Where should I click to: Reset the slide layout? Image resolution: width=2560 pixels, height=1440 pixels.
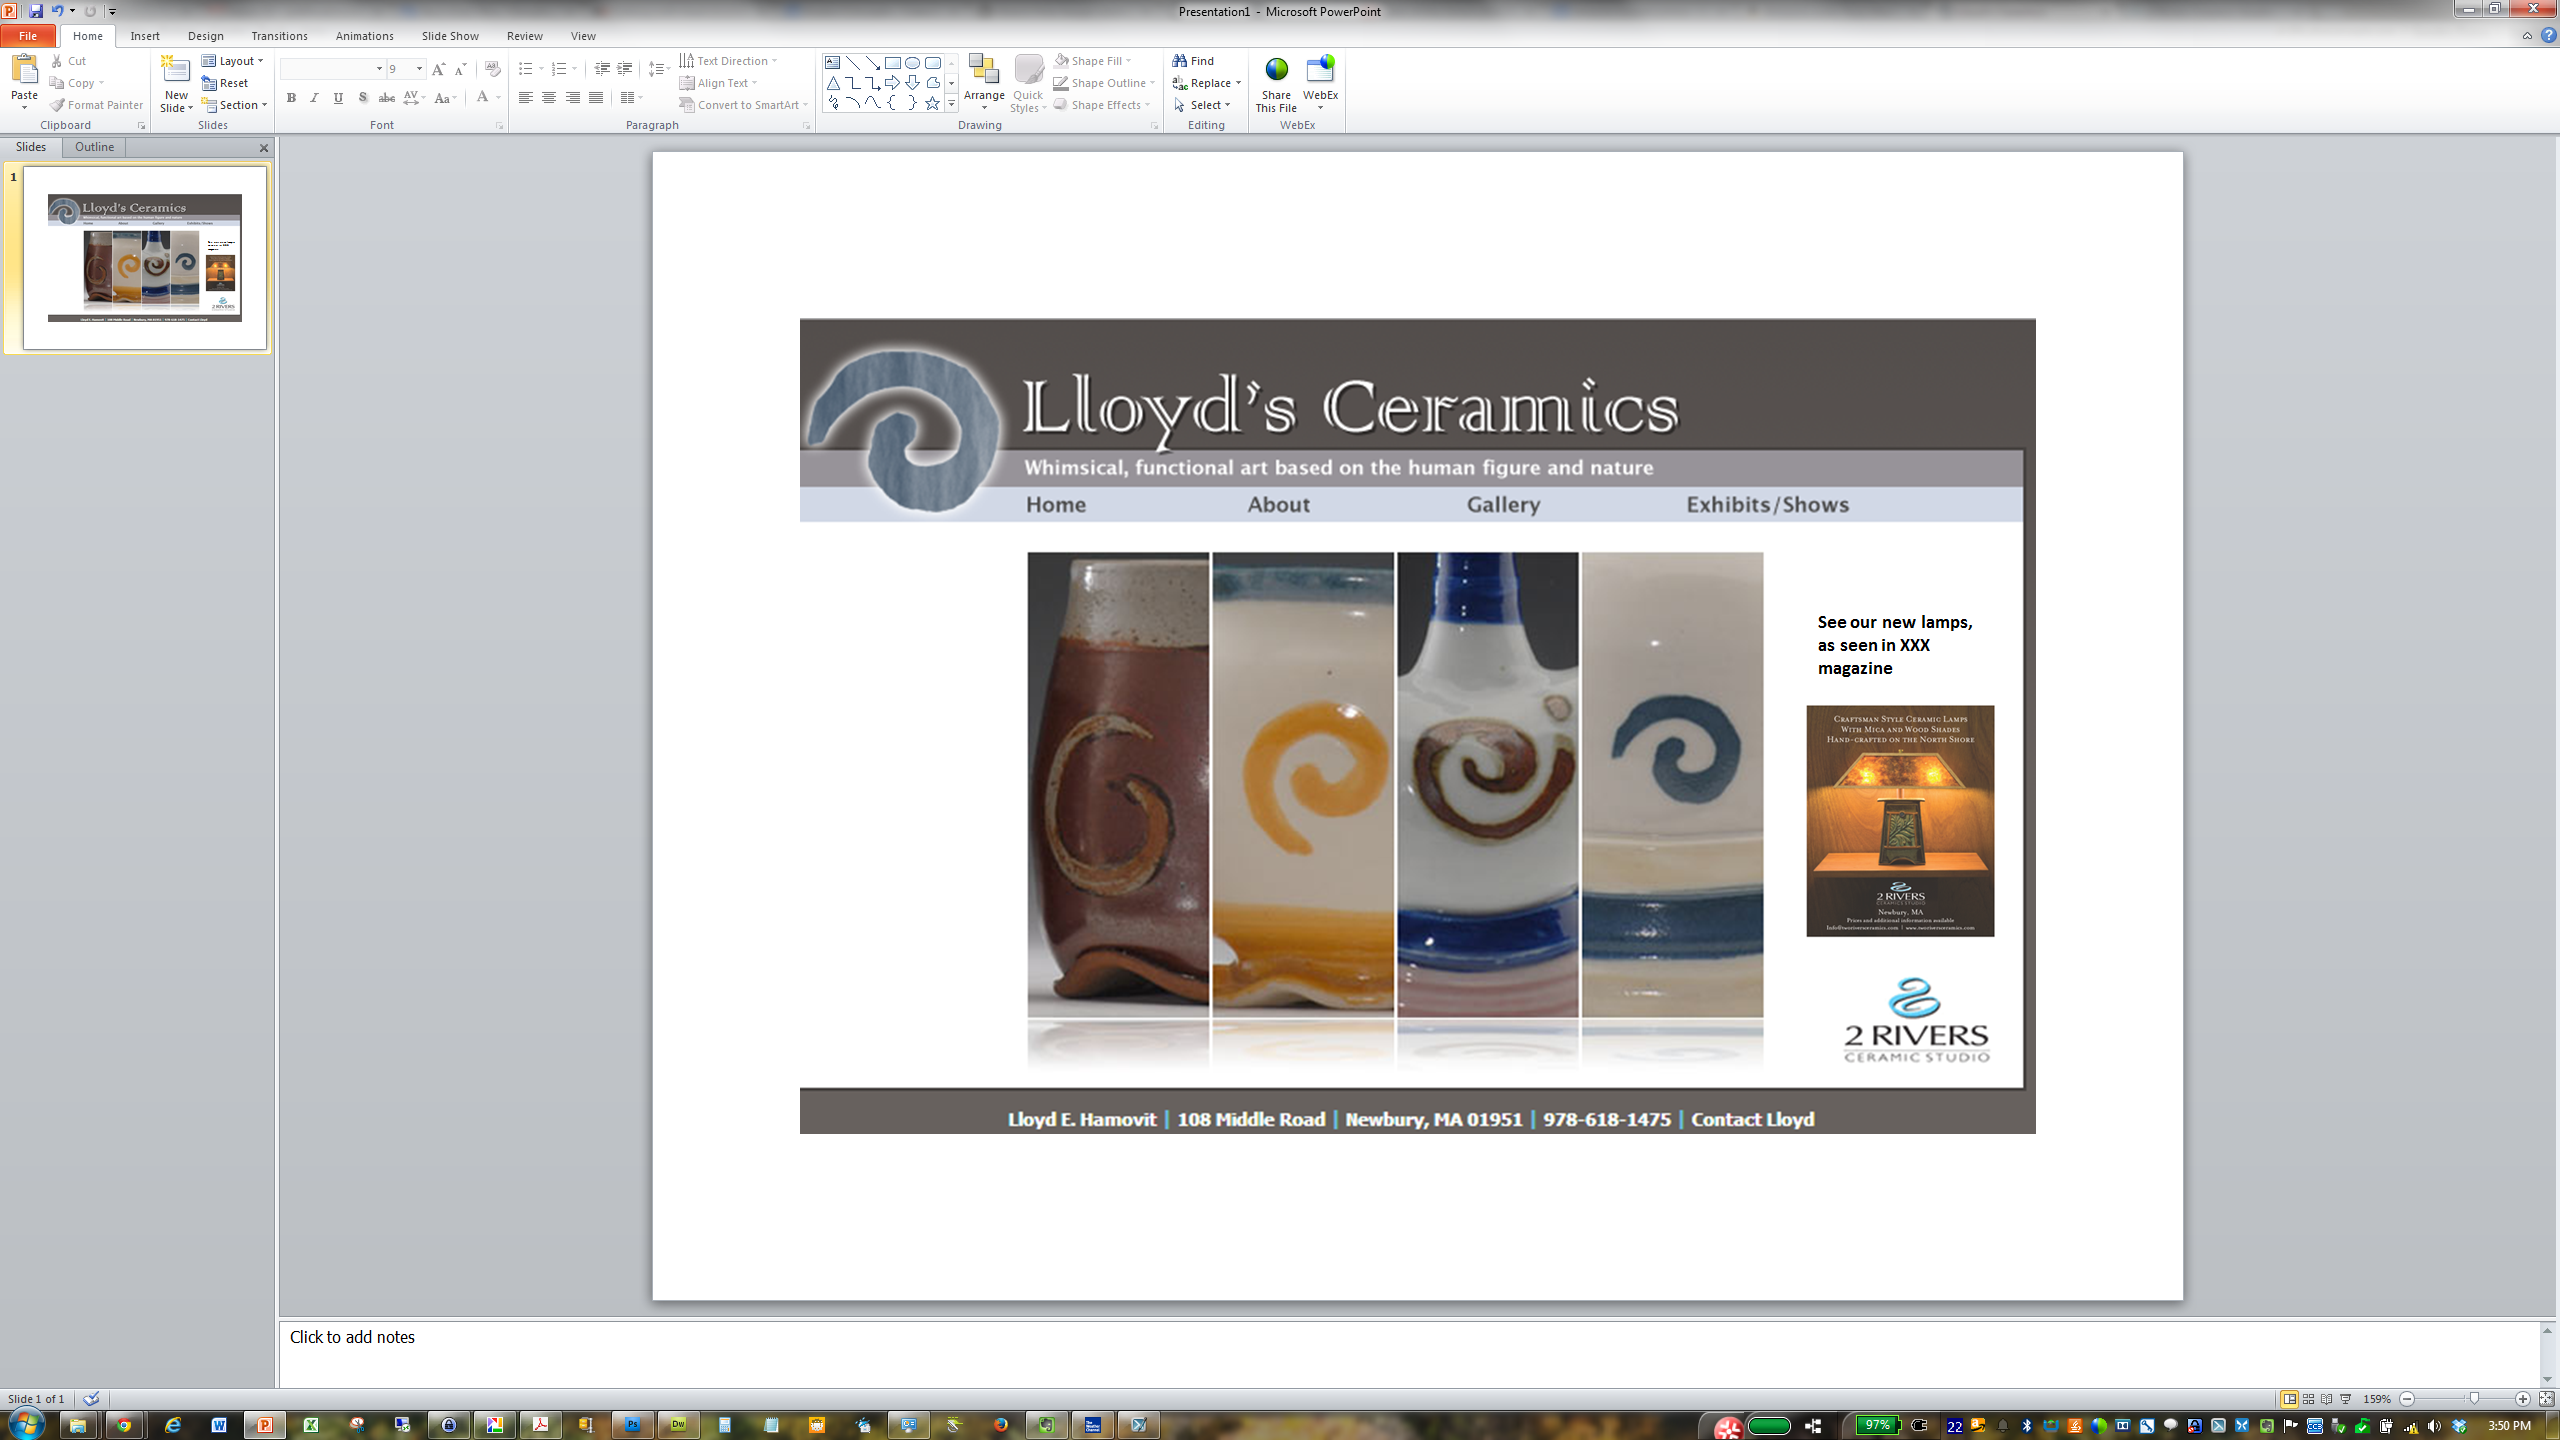pyautogui.click(x=225, y=83)
